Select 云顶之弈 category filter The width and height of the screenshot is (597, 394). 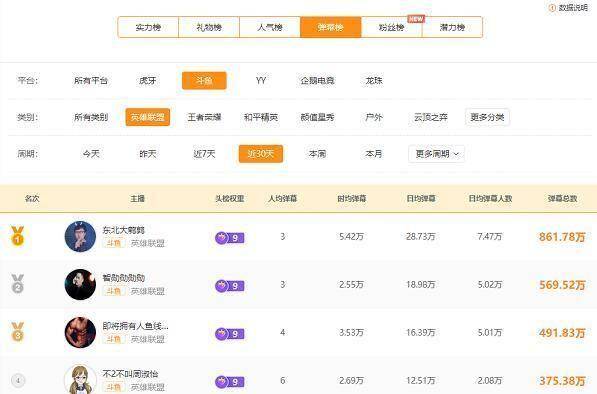point(431,117)
